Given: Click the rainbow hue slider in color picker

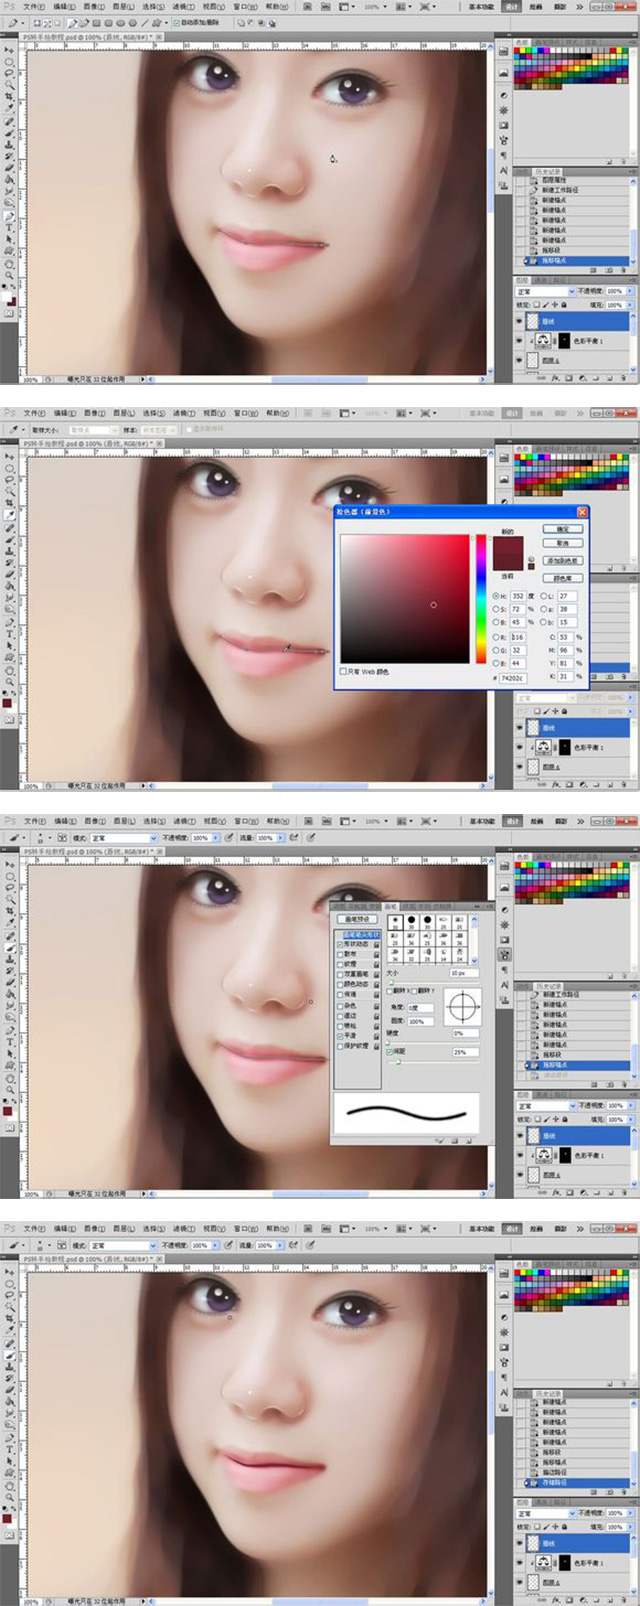Looking at the screenshot, I should click(x=481, y=598).
